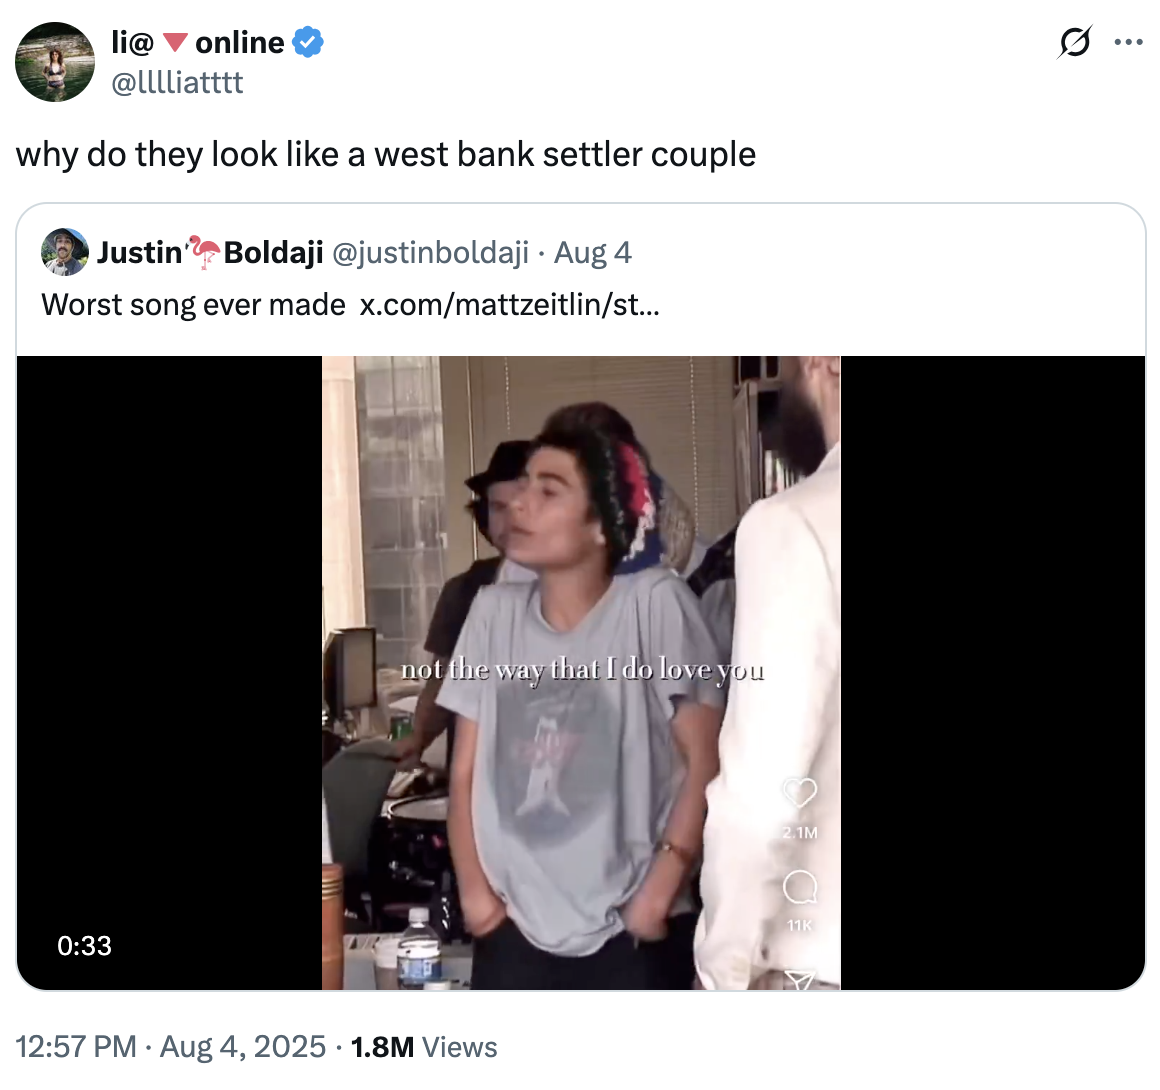This screenshot has width=1160, height=1090.
Task: Click the 12:57 PM · Aug 4, 2025 timestamp
Action: [171, 1047]
